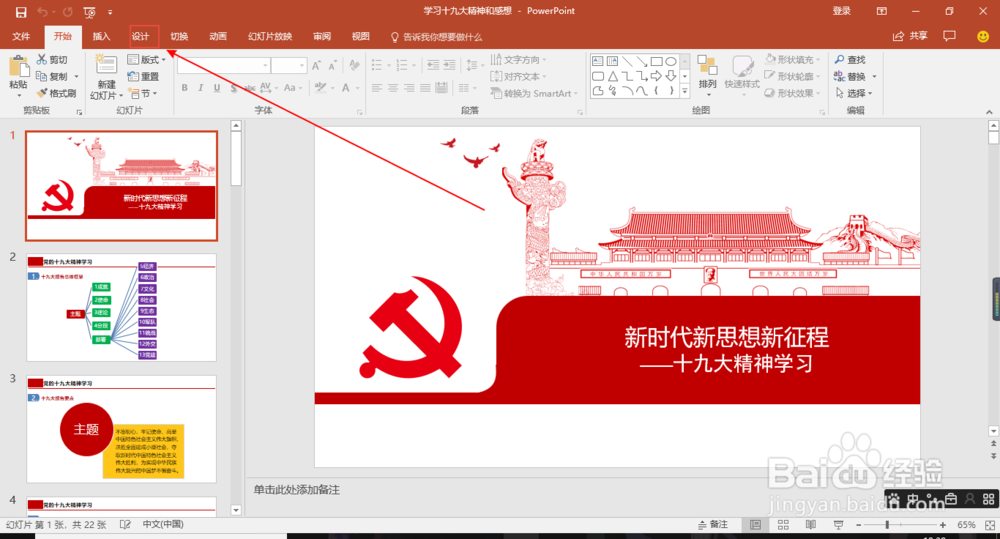Click 替换 (Replace) button
Viewport: 1000px width, 539px height.
point(855,77)
